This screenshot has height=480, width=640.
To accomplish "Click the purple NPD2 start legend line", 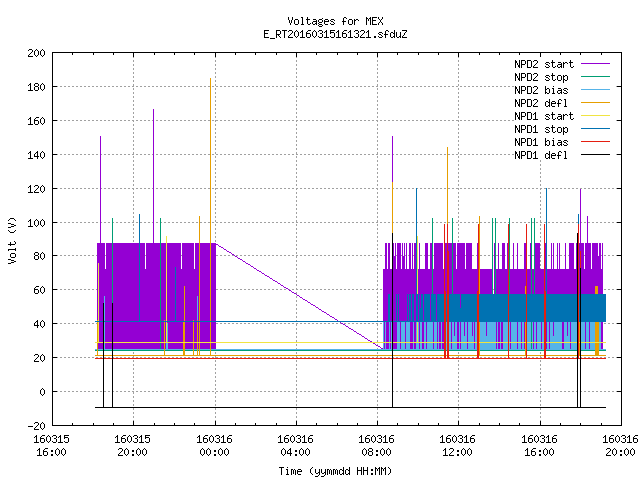I will pos(595,64).
